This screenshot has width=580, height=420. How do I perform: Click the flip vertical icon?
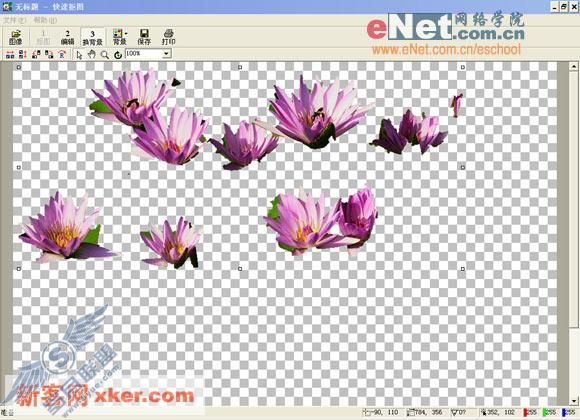click(x=23, y=55)
